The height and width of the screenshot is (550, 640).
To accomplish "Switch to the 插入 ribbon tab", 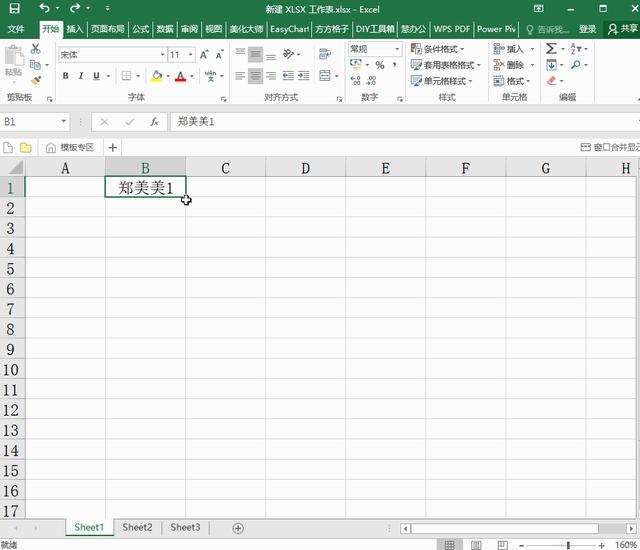I will [x=75, y=29].
